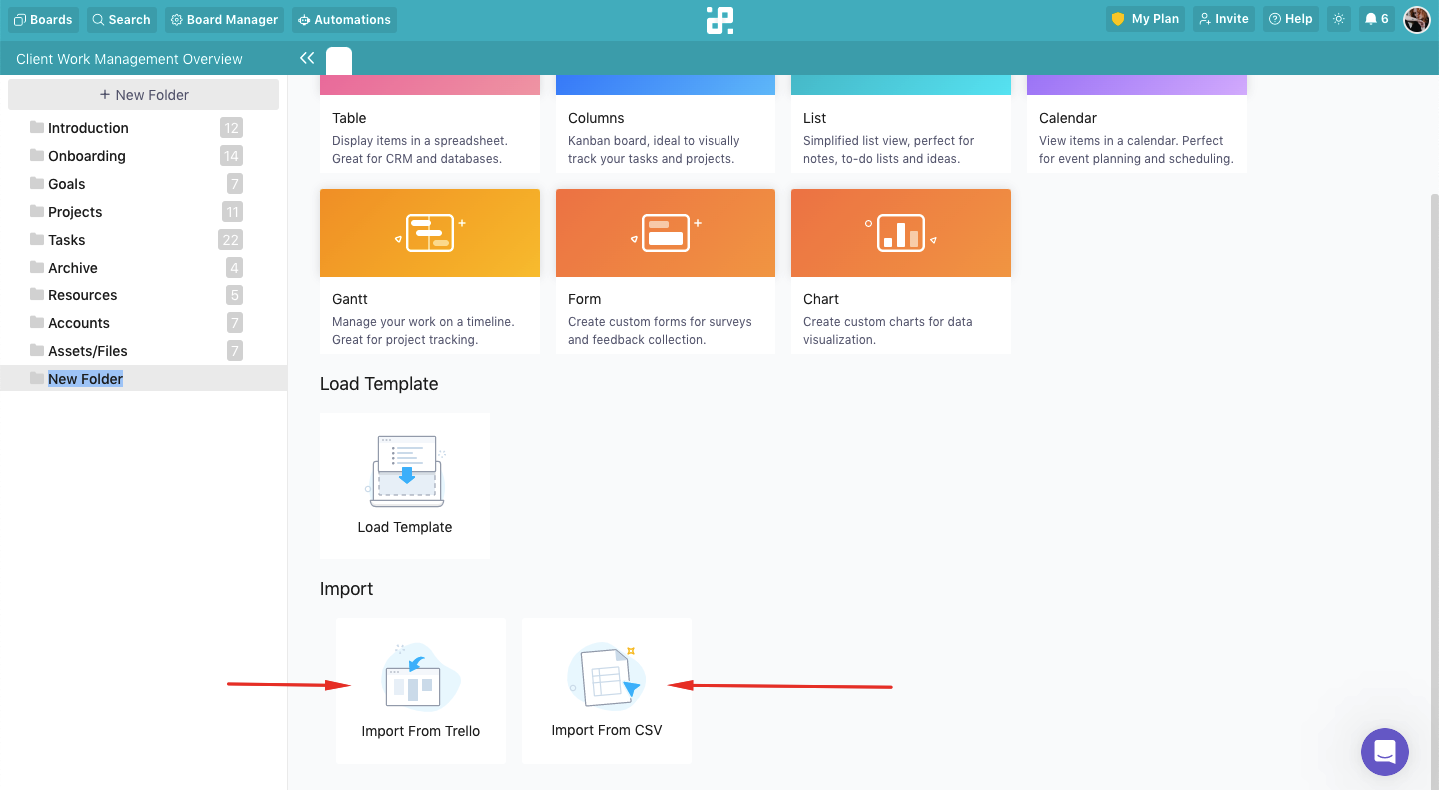Click the Import From CSV icon
This screenshot has width=1439, height=790.
[x=606, y=677]
